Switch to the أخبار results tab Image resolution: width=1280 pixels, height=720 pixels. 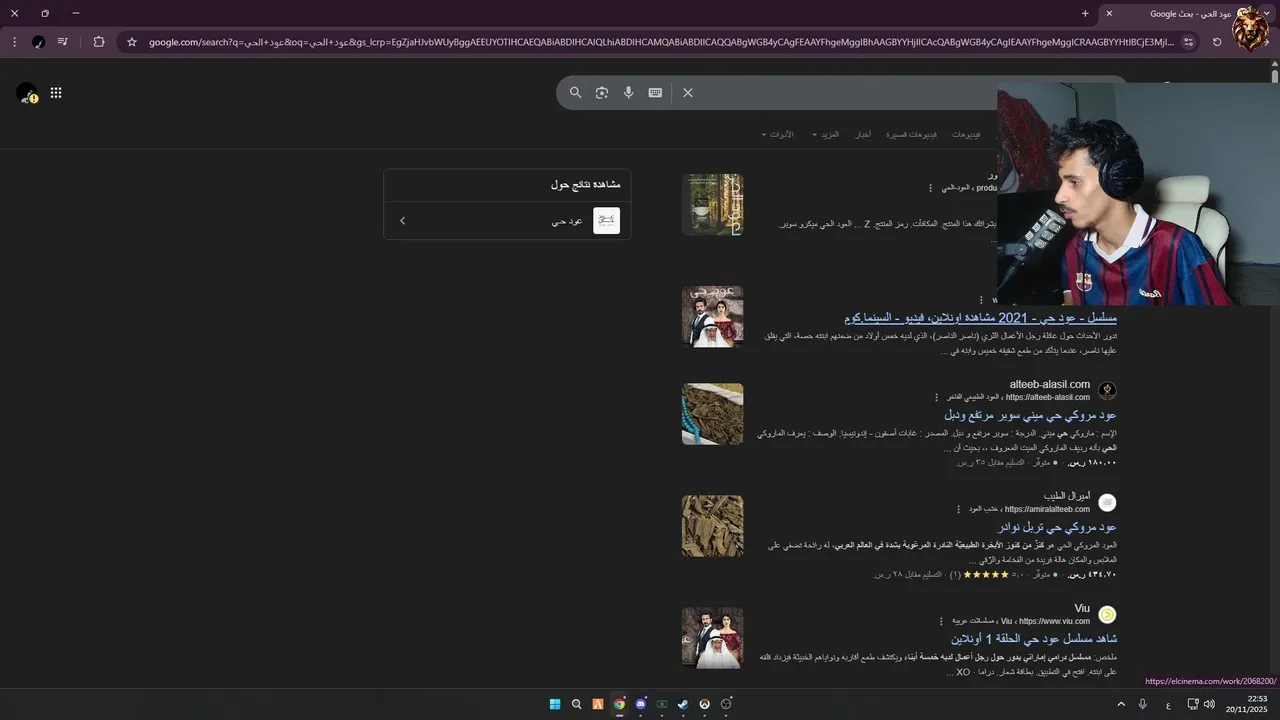tap(862, 134)
